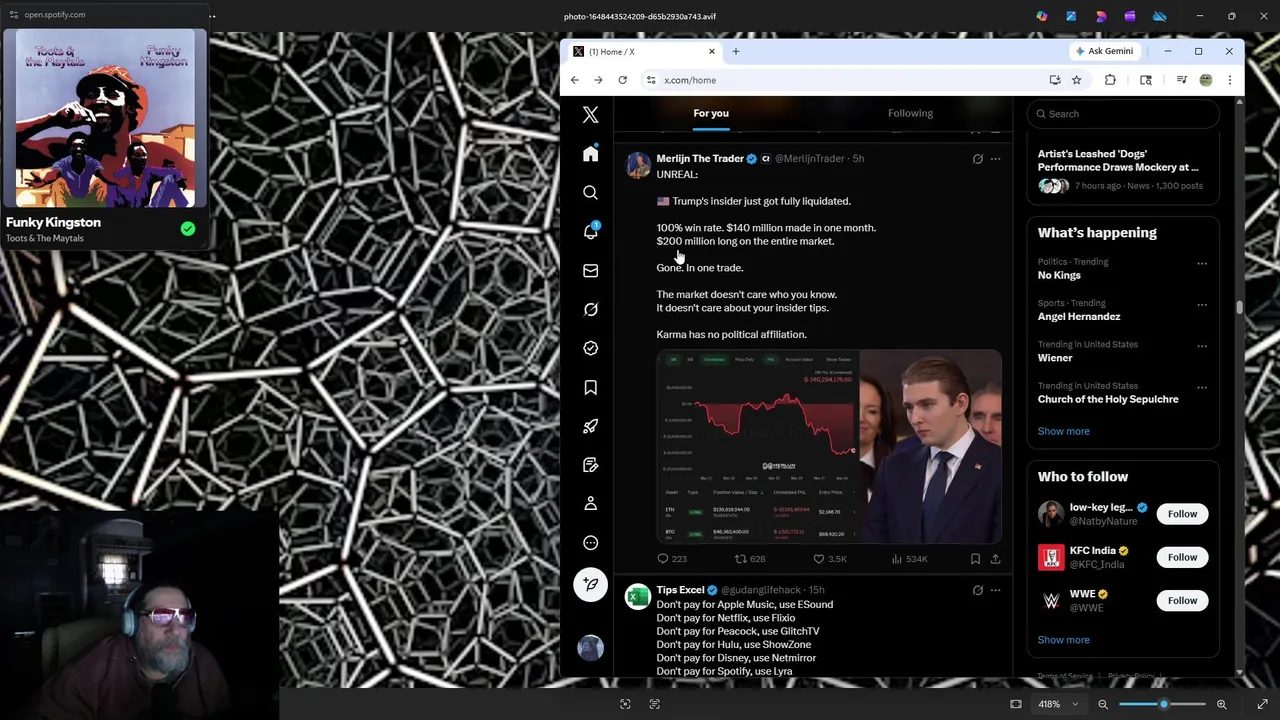Screen dimensions: 1280x720
Task: Click the Ask Gemini button
Action: [1104, 51]
